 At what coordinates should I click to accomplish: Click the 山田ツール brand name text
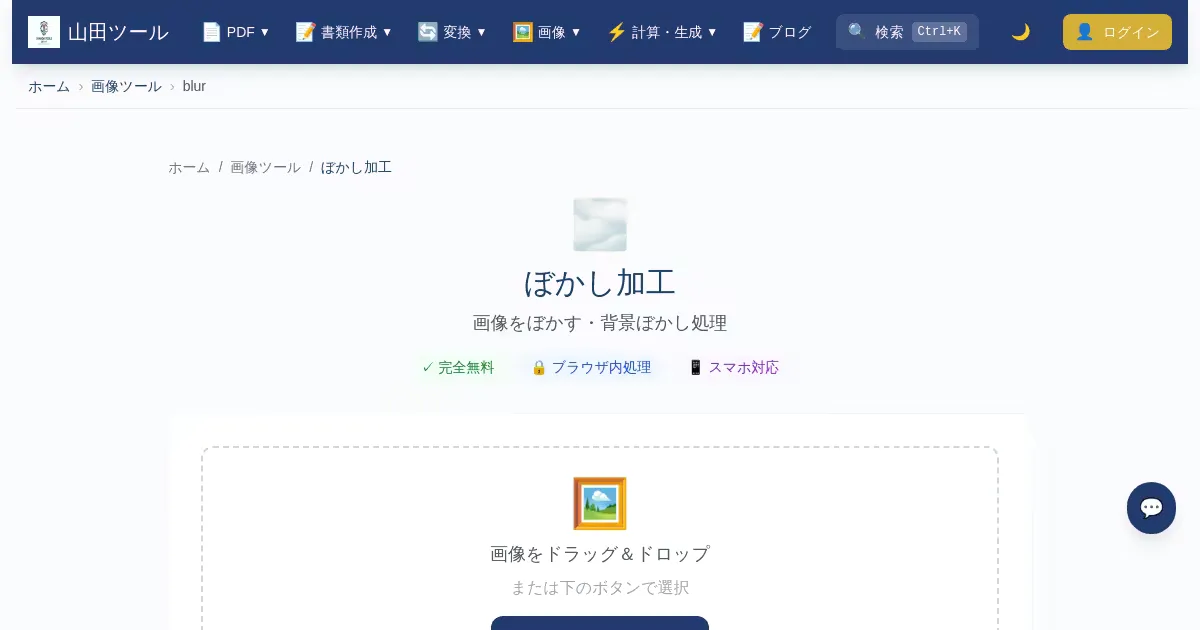pos(118,32)
